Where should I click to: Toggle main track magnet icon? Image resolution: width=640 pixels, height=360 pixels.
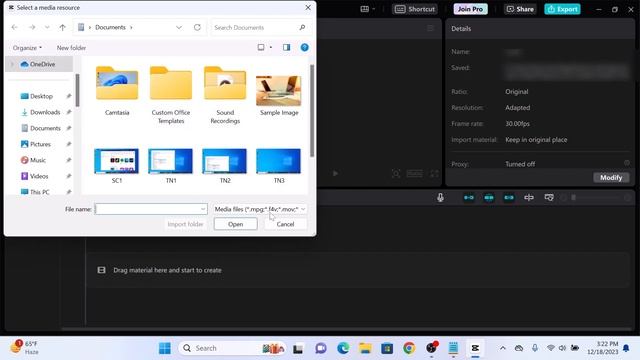coord(469,198)
